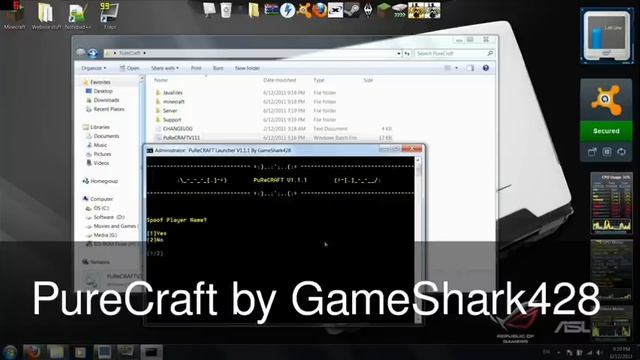
Task: Open the OS (C:) drive
Action: (101, 208)
